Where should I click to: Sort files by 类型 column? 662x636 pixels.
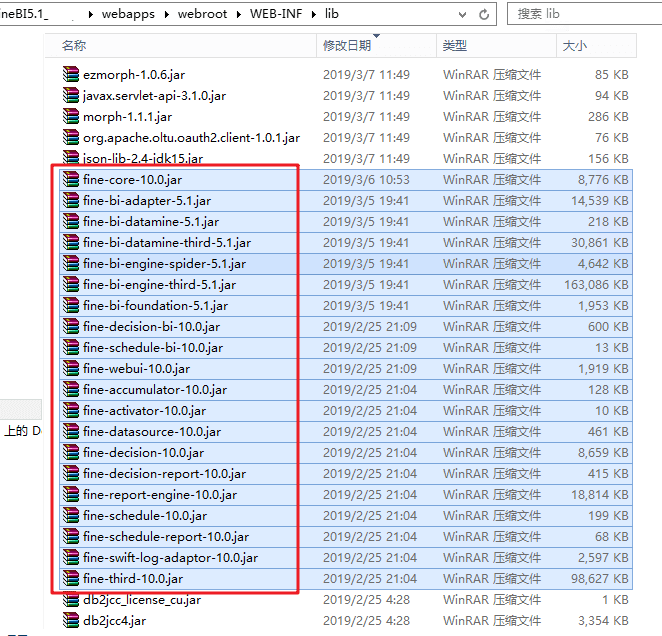[x=496, y=45]
